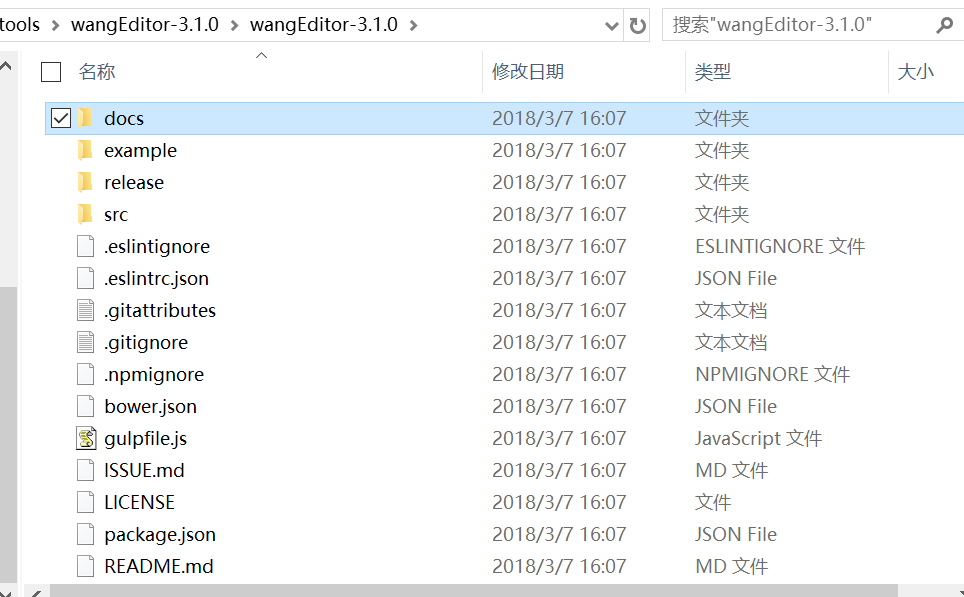The image size is (964, 597).
Task: Open the example folder icon
Action: pos(86,149)
